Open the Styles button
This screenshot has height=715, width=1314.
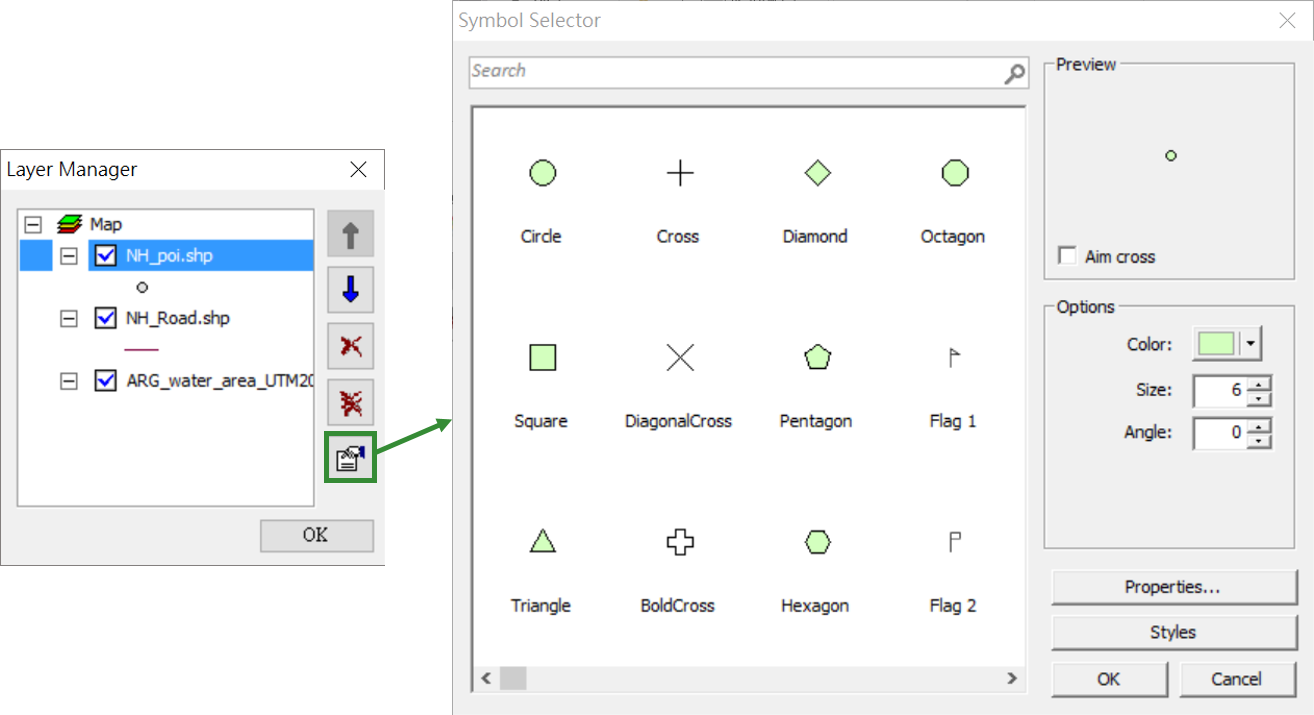tap(1172, 633)
